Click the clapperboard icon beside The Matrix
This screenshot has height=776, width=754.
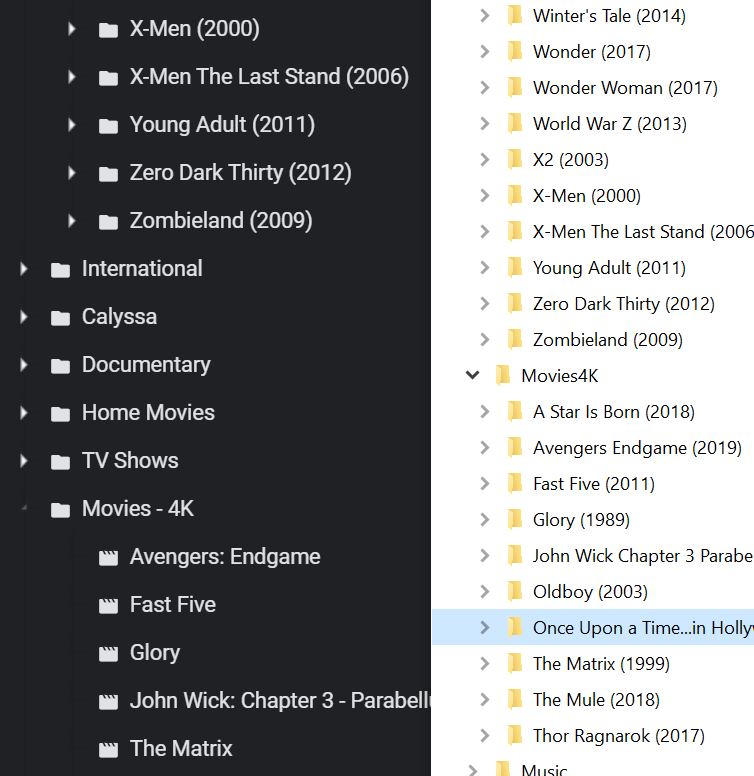tap(109, 750)
